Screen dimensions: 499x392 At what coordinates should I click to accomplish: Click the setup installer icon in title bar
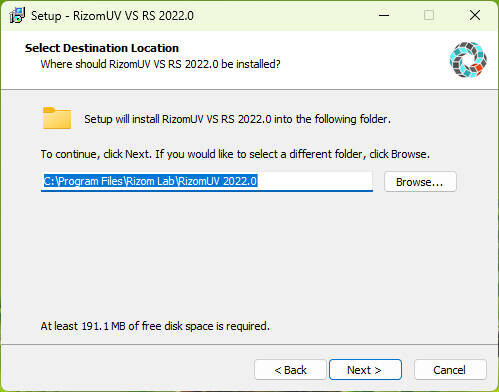17,15
